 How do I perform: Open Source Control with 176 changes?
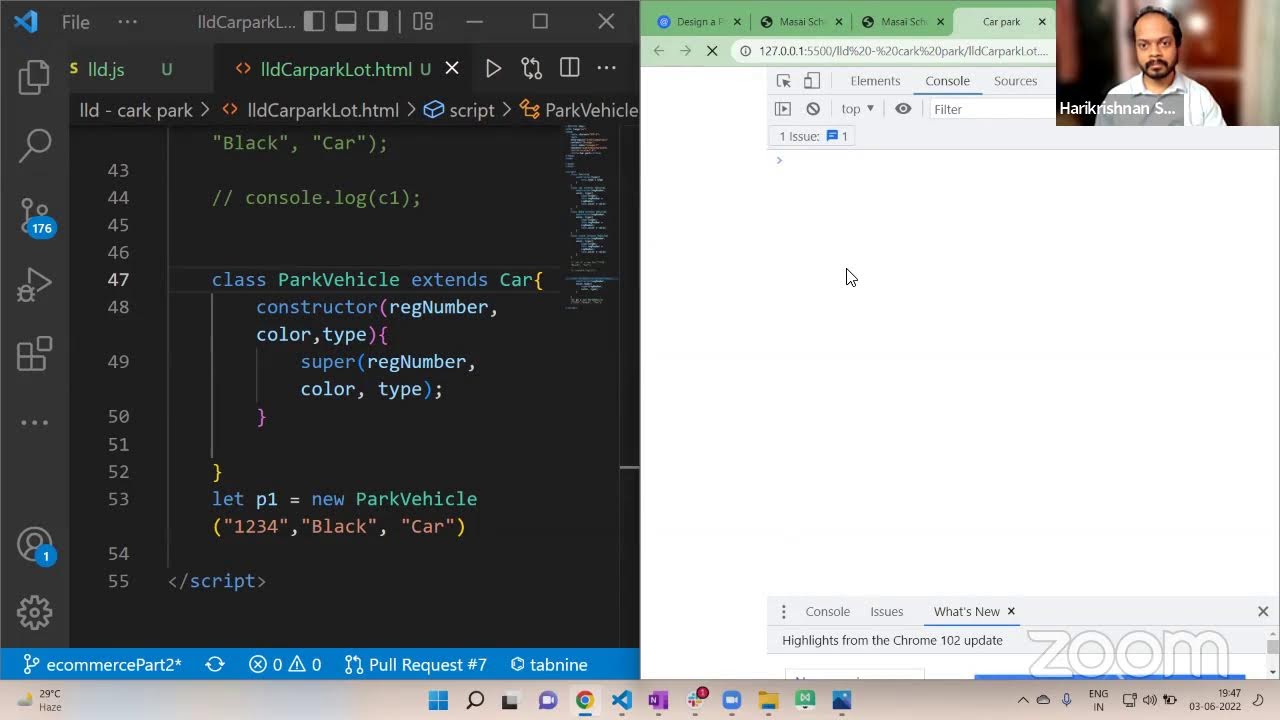34,217
